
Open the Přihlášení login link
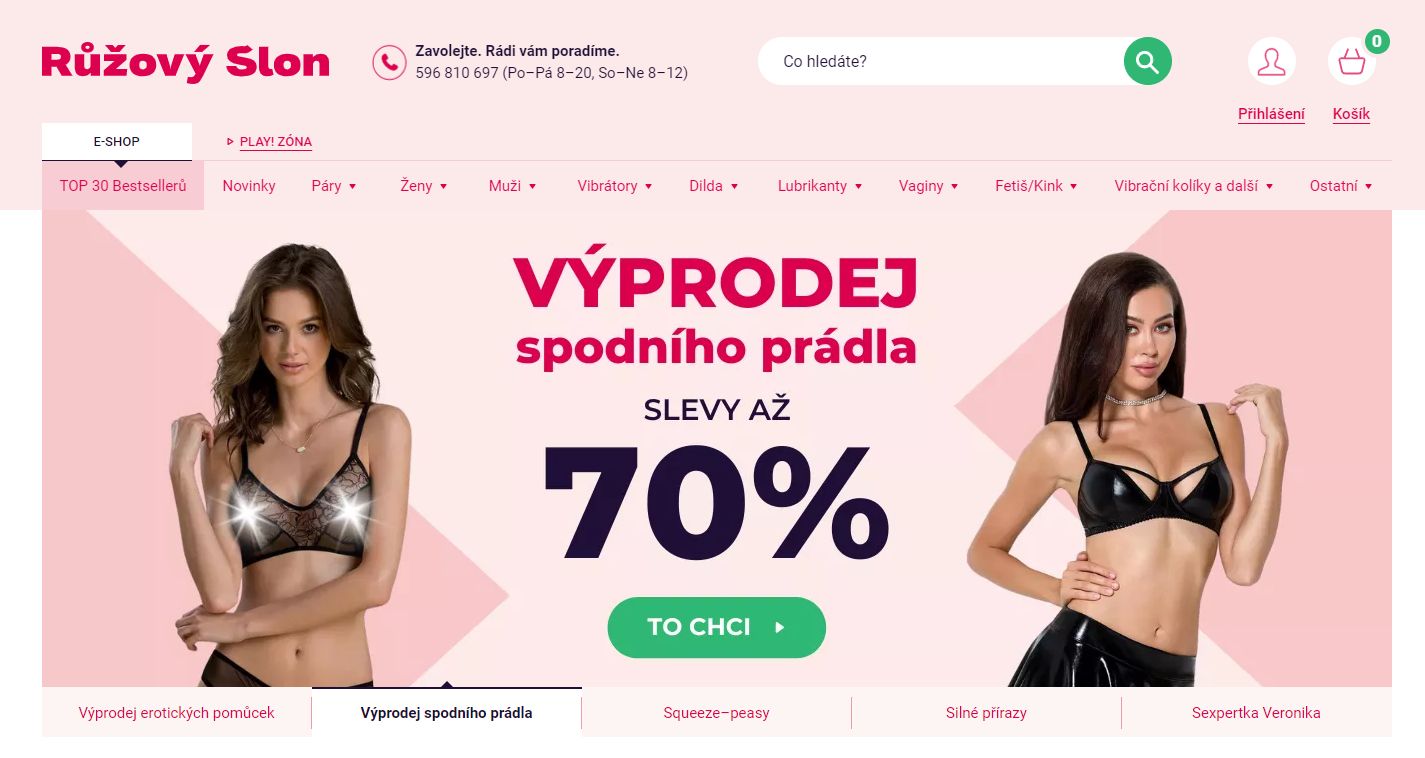1271,114
